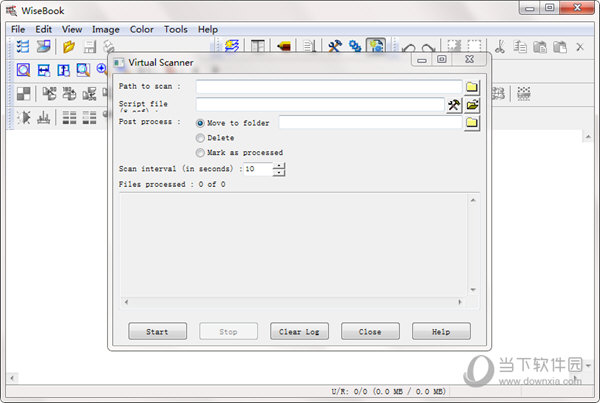This screenshot has width=600, height=403.
Task: Click the black arrow flip toolbar icon
Action: pyautogui.click(x=24, y=117)
